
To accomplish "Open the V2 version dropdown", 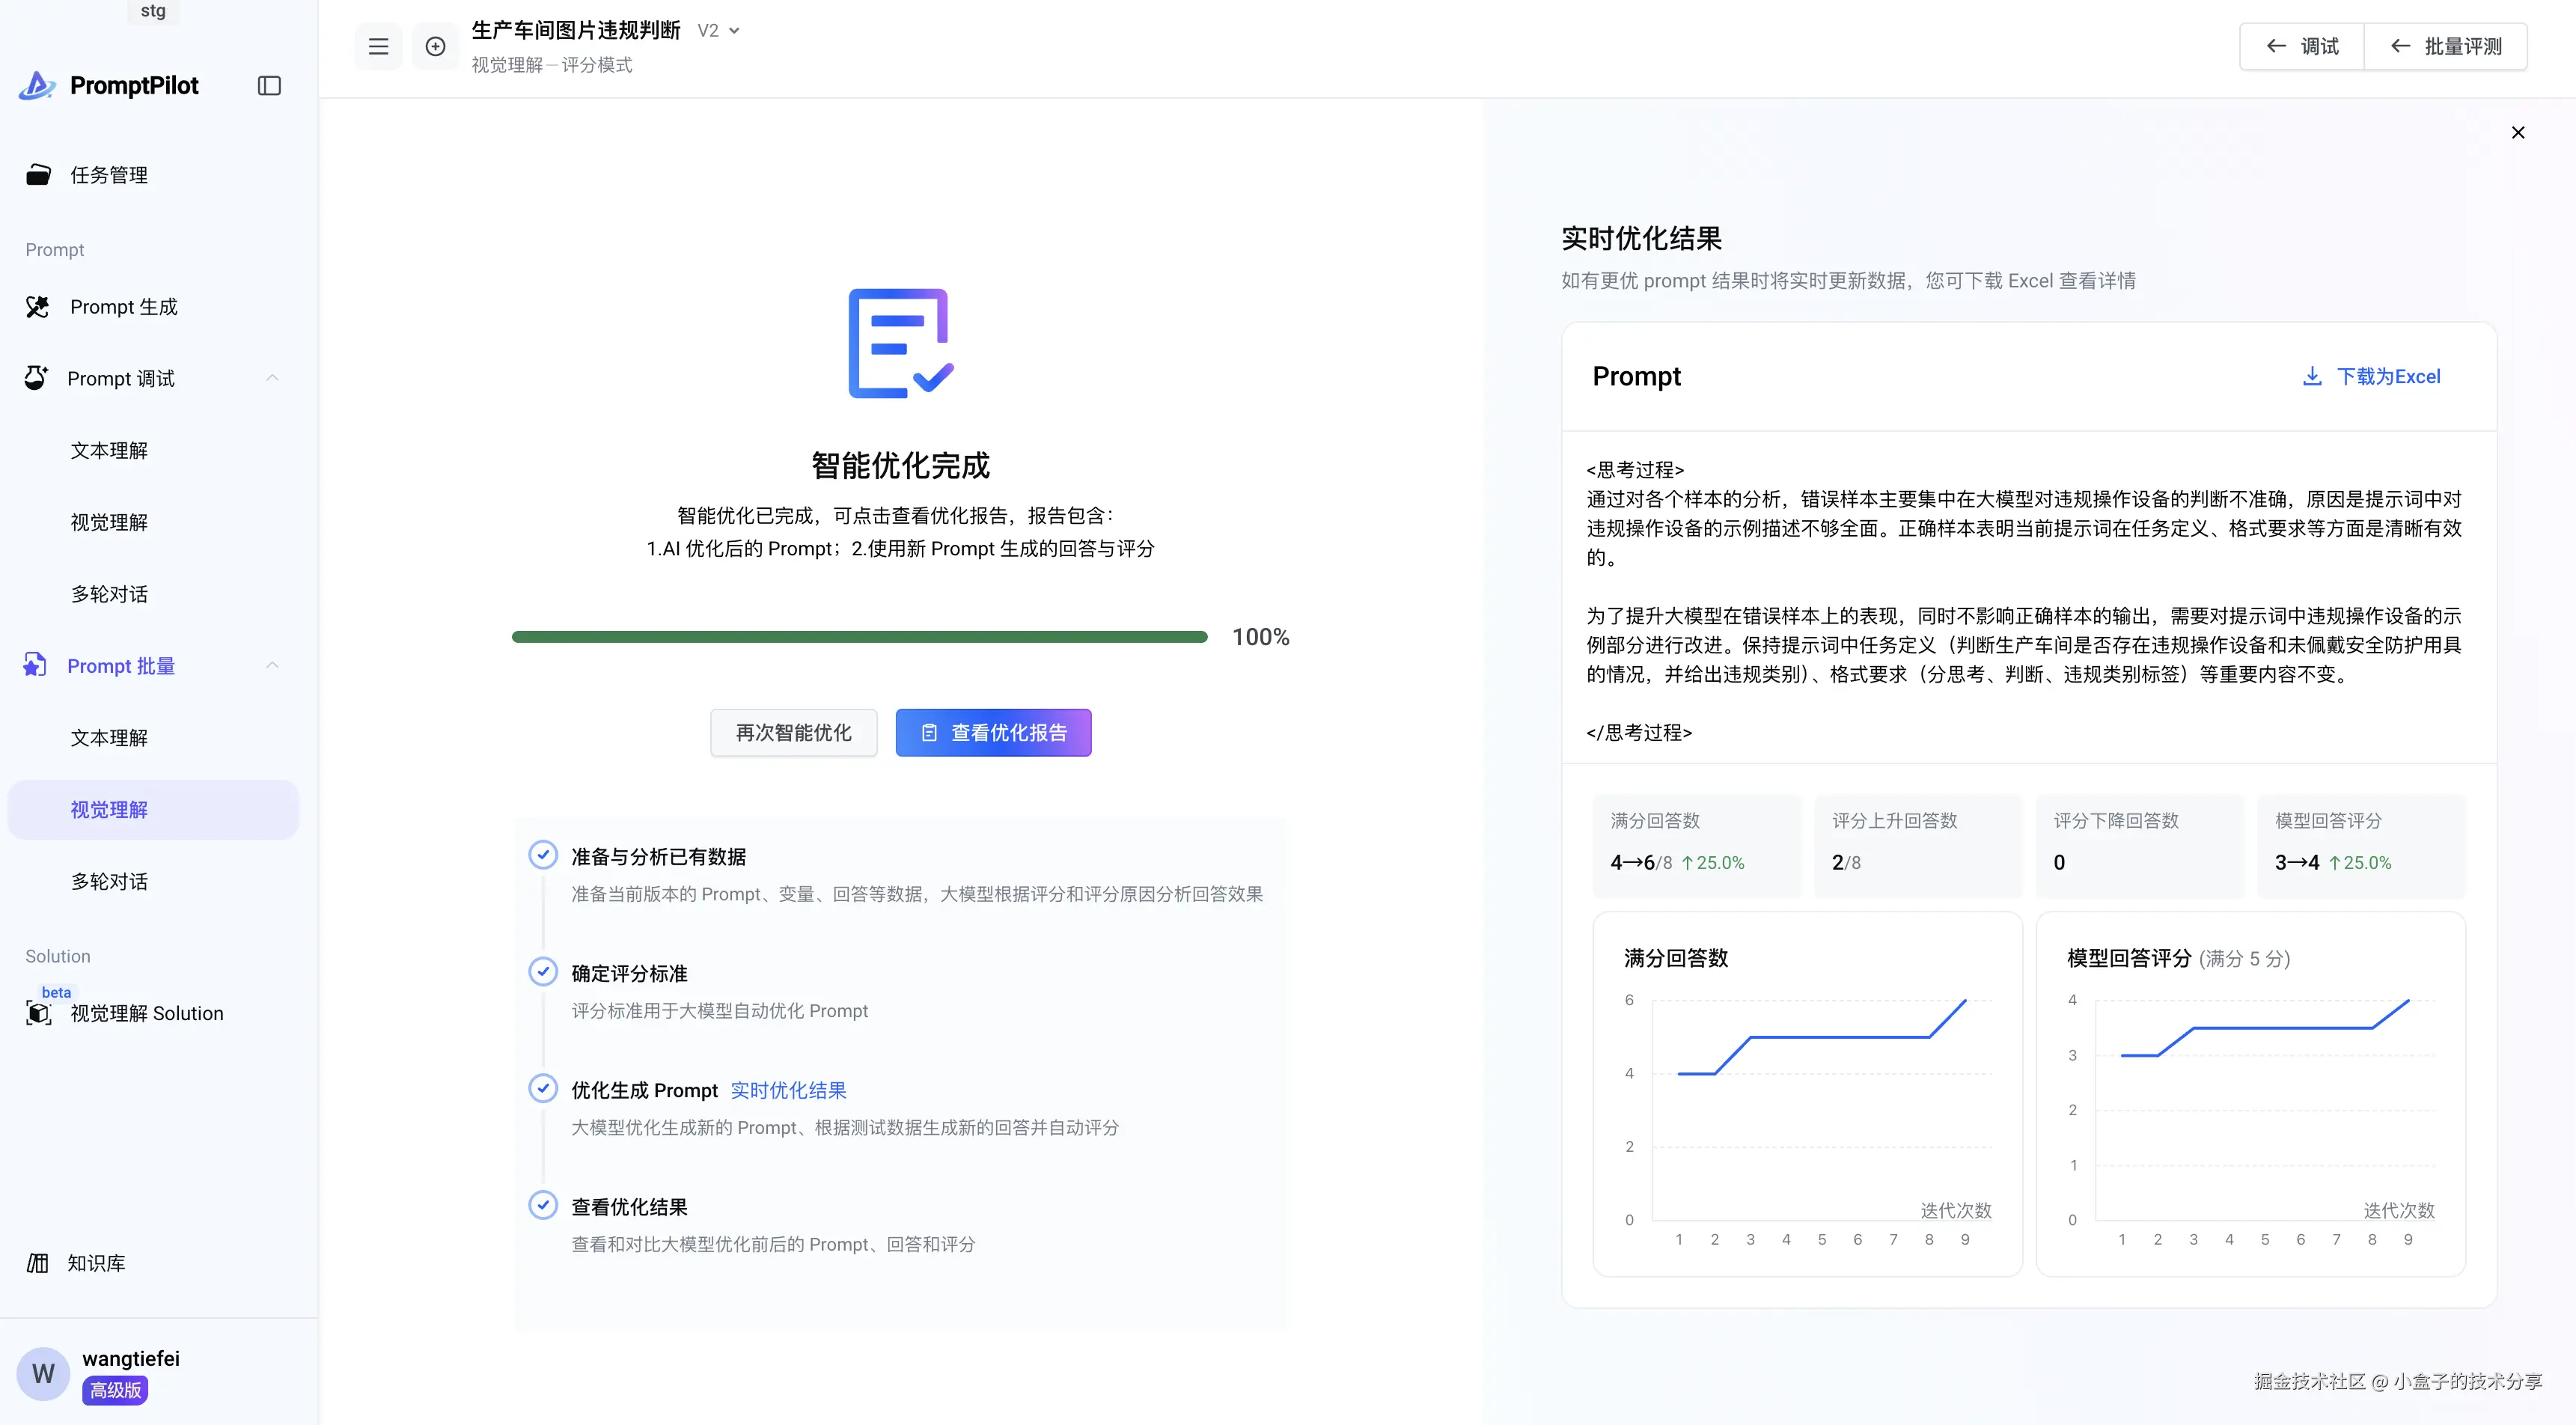I will click(719, 31).
